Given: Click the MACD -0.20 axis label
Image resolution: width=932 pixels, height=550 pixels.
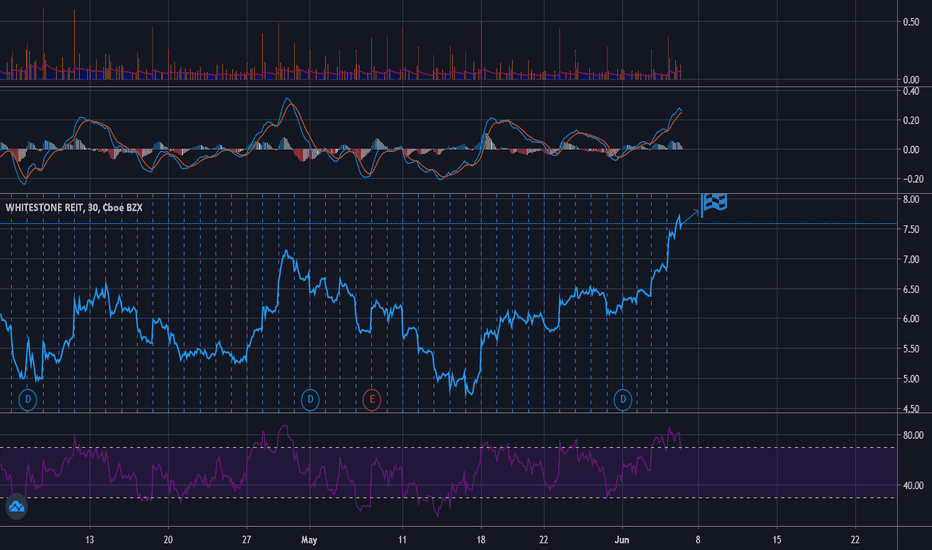Looking at the screenshot, I should click(913, 179).
